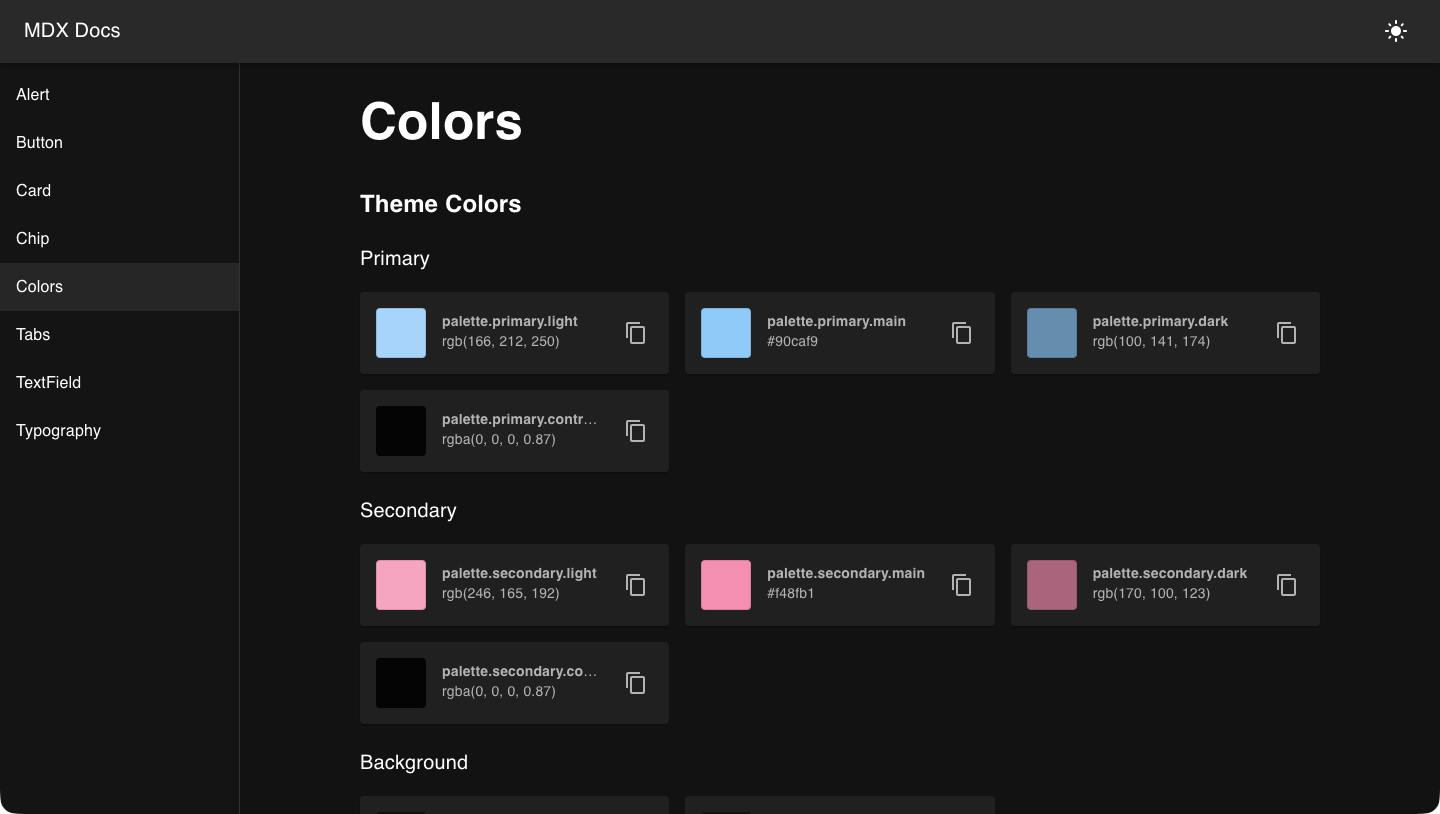Open the Typography docs page
This screenshot has height=814, width=1440.
pyautogui.click(x=58, y=430)
